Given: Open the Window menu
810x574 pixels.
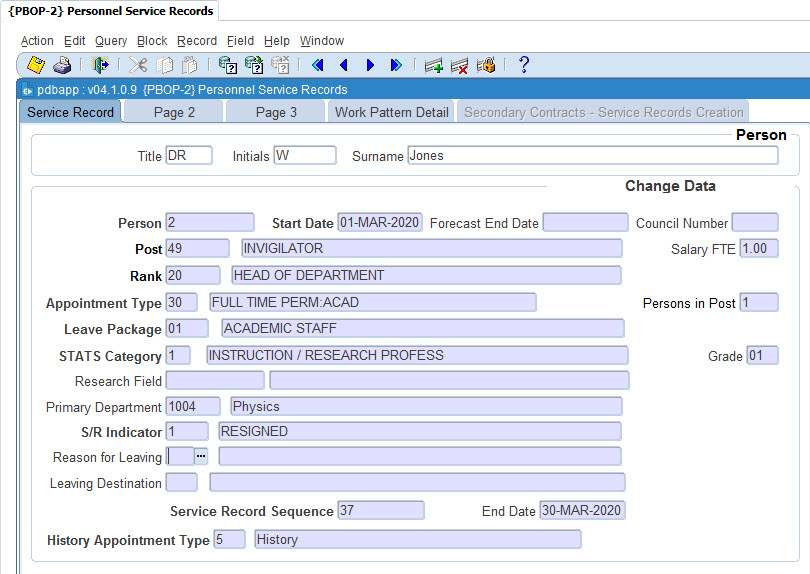Looking at the screenshot, I should click(321, 41).
